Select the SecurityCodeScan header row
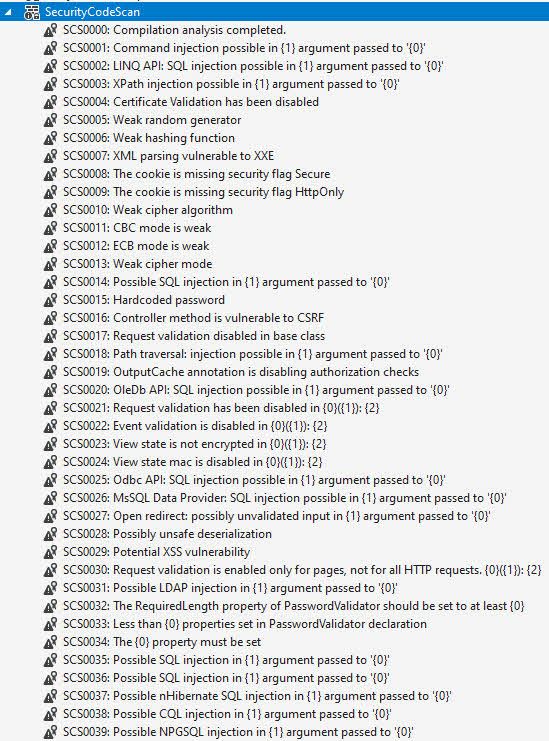This screenshot has height=741, width=549. point(274,11)
